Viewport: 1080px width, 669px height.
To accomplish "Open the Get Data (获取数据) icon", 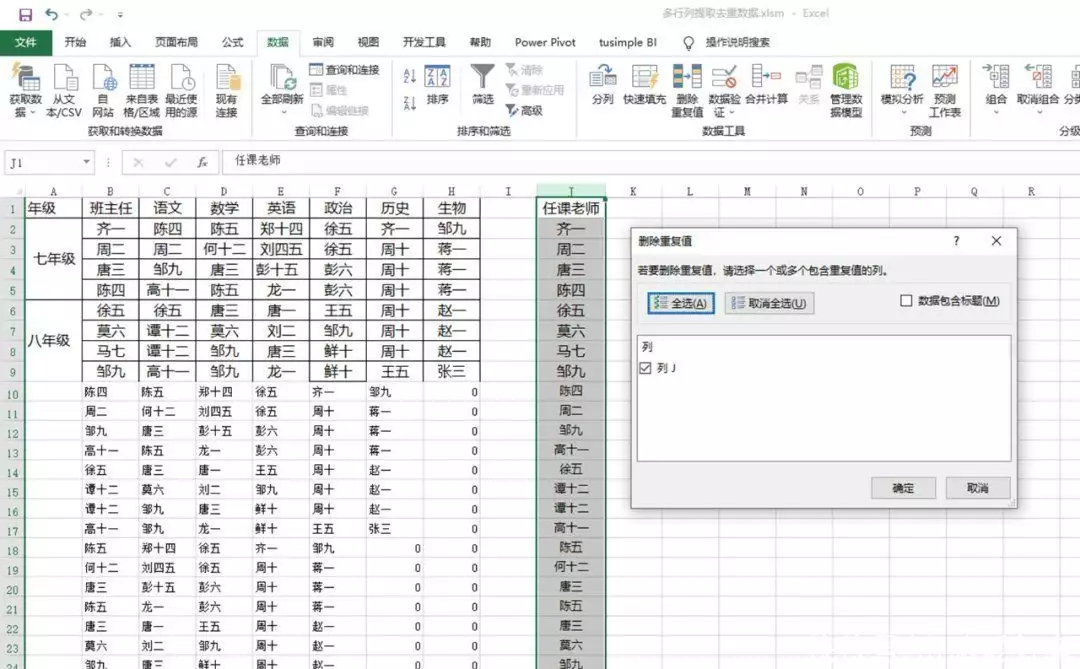I will (25, 78).
